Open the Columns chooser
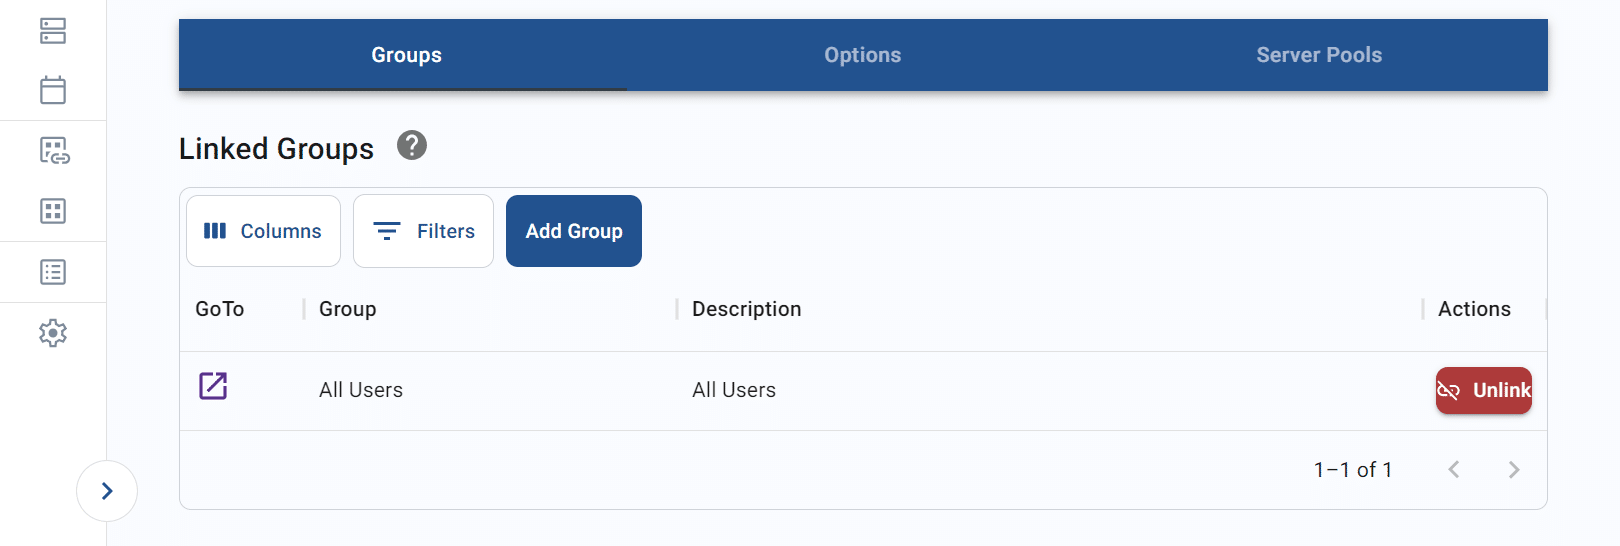This screenshot has width=1620, height=546. pyautogui.click(x=264, y=231)
